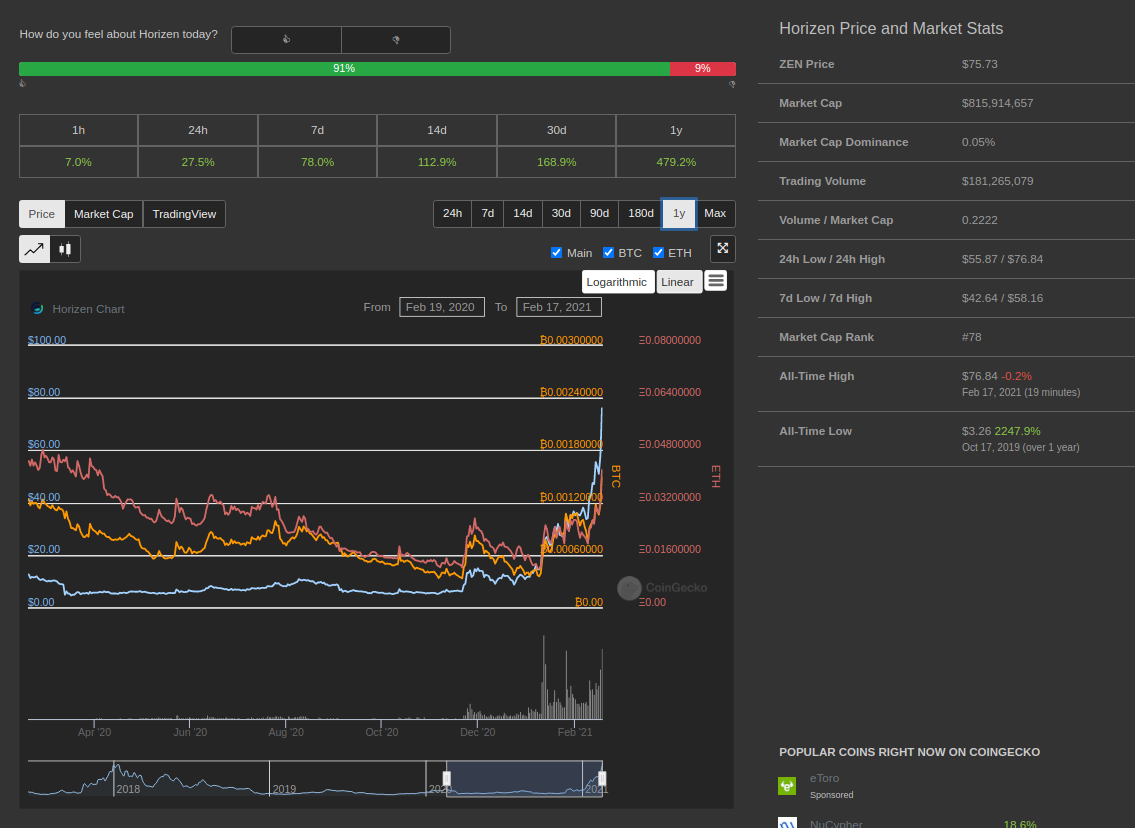Click the Market Cap value $815,914,657
1135x828 pixels.
pyautogui.click(x=997, y=104)
